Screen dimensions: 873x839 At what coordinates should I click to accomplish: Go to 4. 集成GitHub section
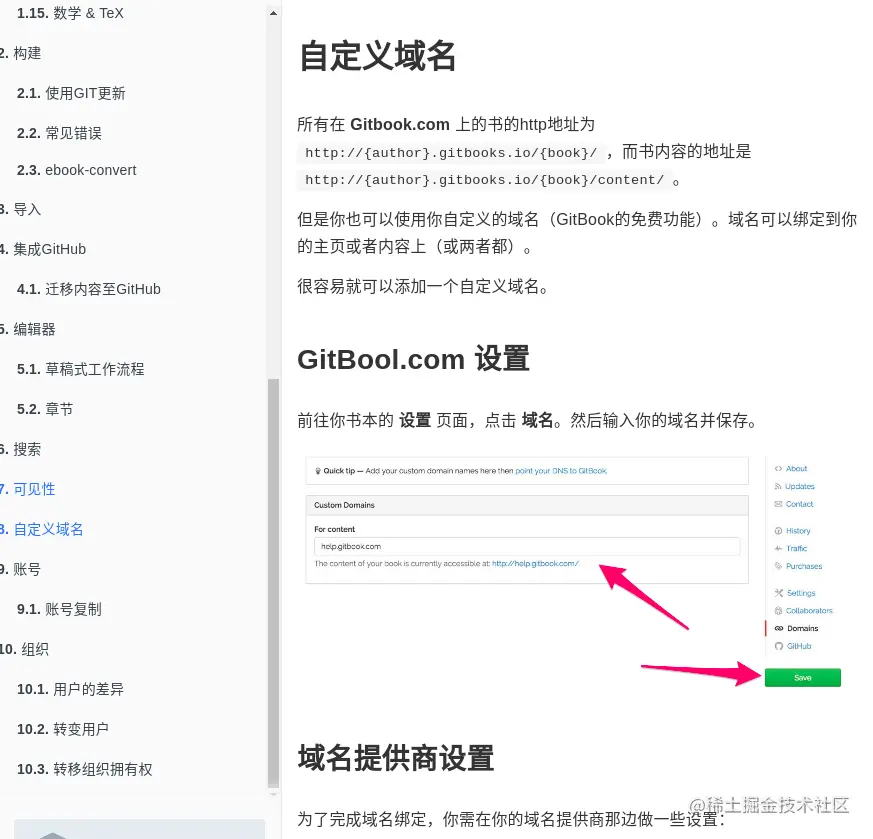[43, 249]
